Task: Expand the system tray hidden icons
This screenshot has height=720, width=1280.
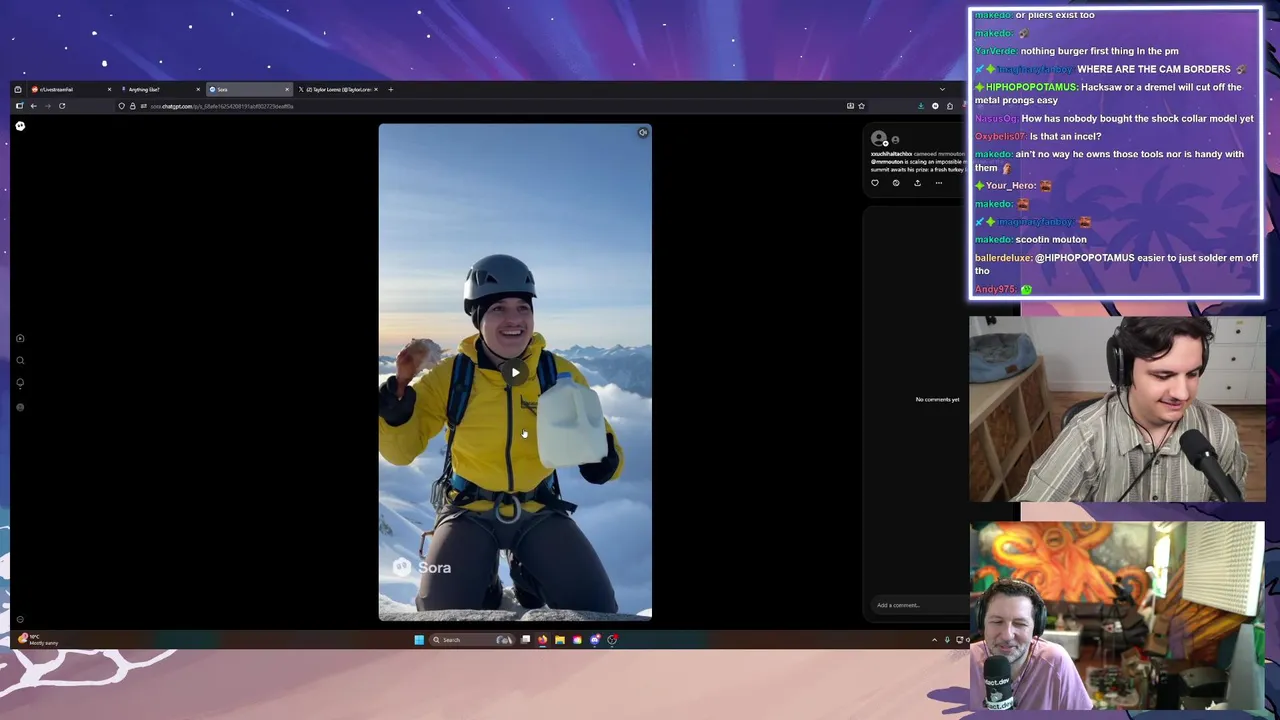Action: pyautogui.click(x=934, y=640)
